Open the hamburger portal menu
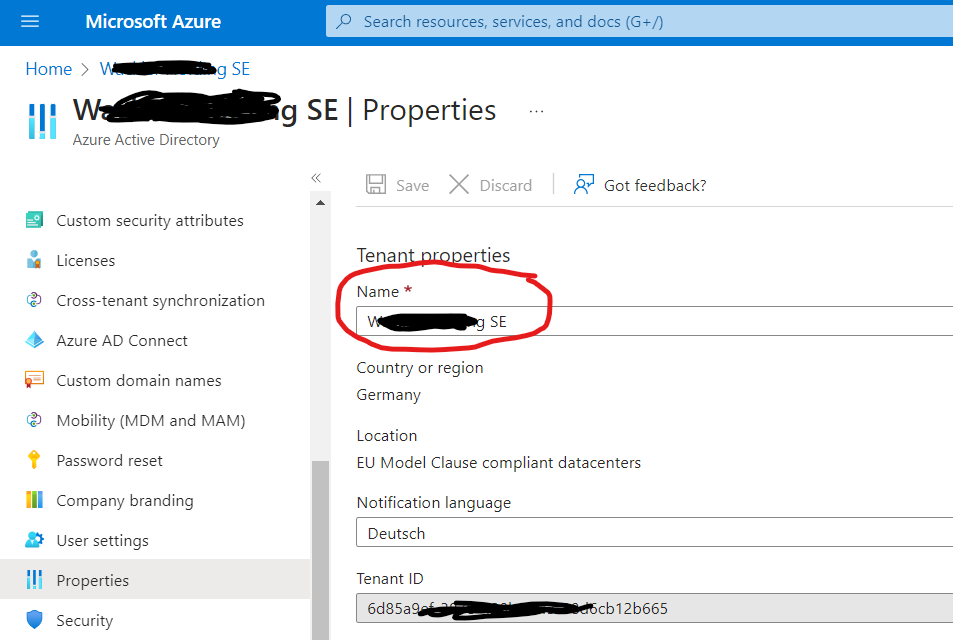953x640 pixels. tap(30, 22)
